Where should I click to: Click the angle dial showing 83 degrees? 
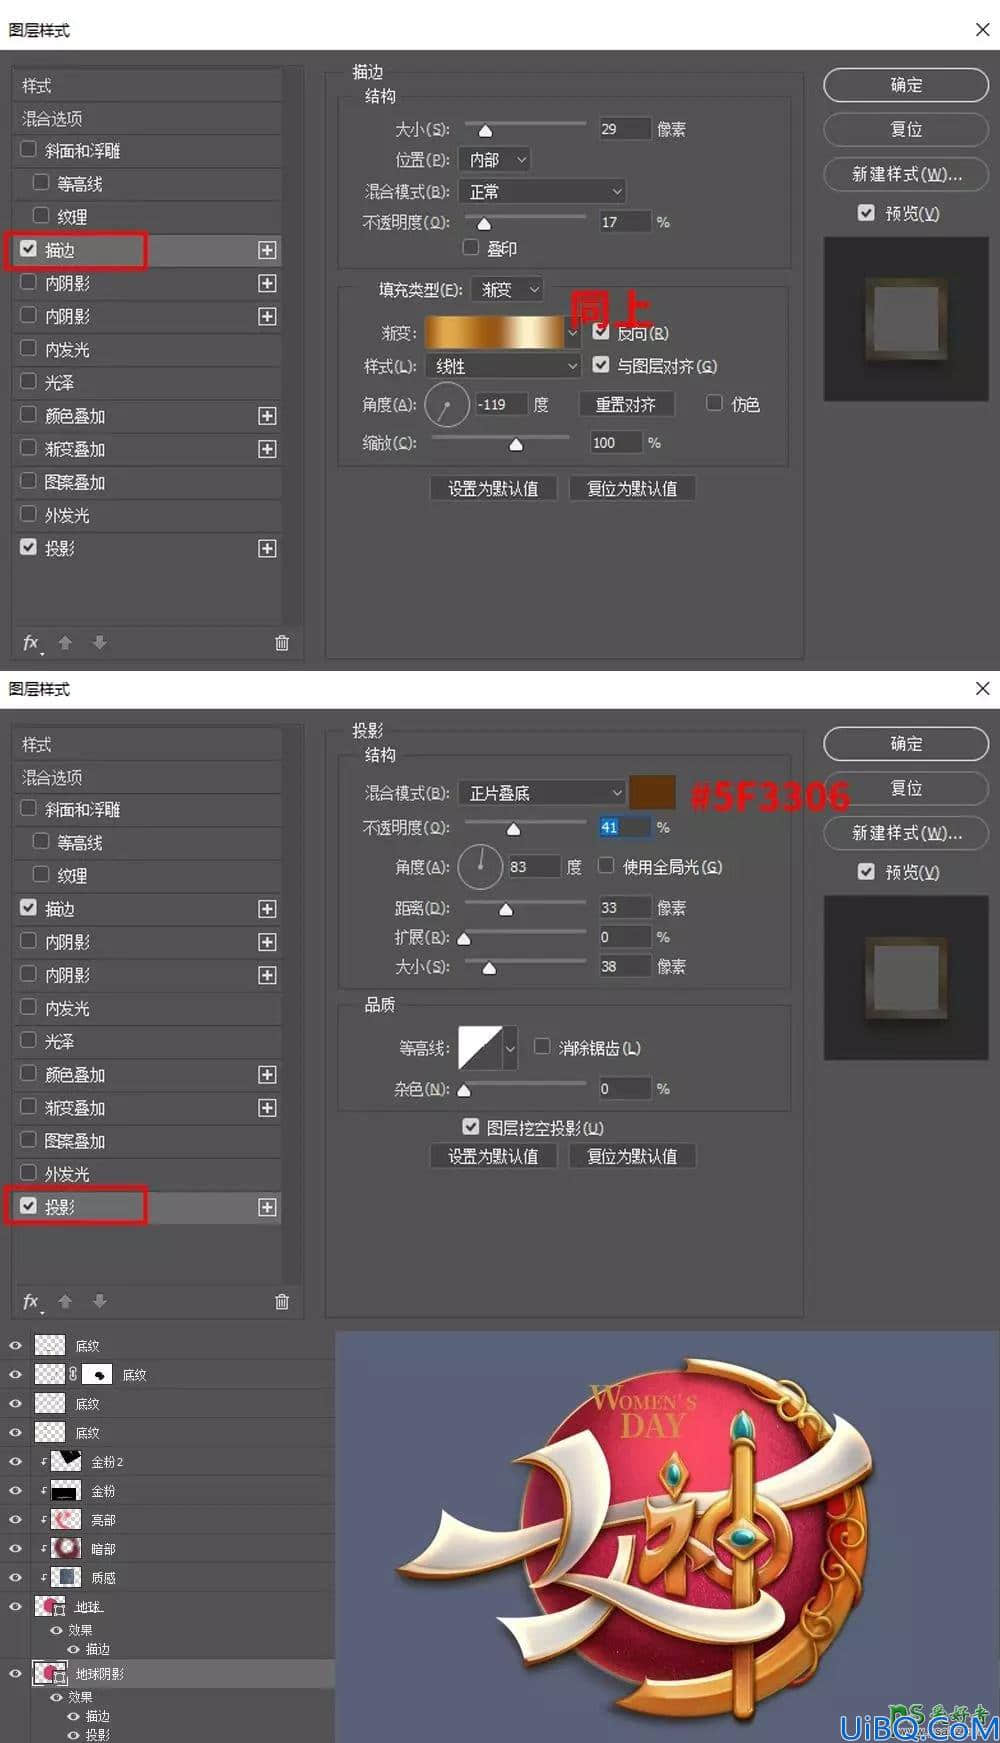pos(480,867)
